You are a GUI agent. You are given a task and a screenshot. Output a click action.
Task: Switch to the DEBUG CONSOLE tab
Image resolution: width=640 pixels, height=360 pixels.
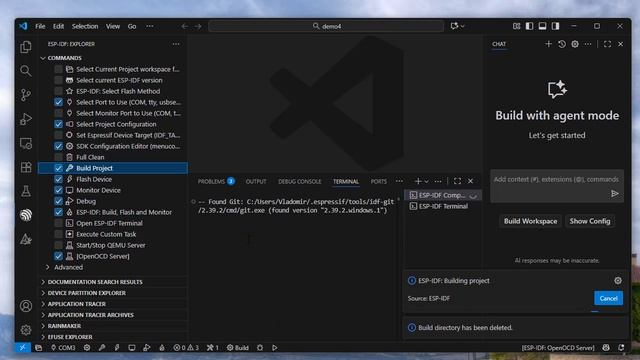(300, 181)
